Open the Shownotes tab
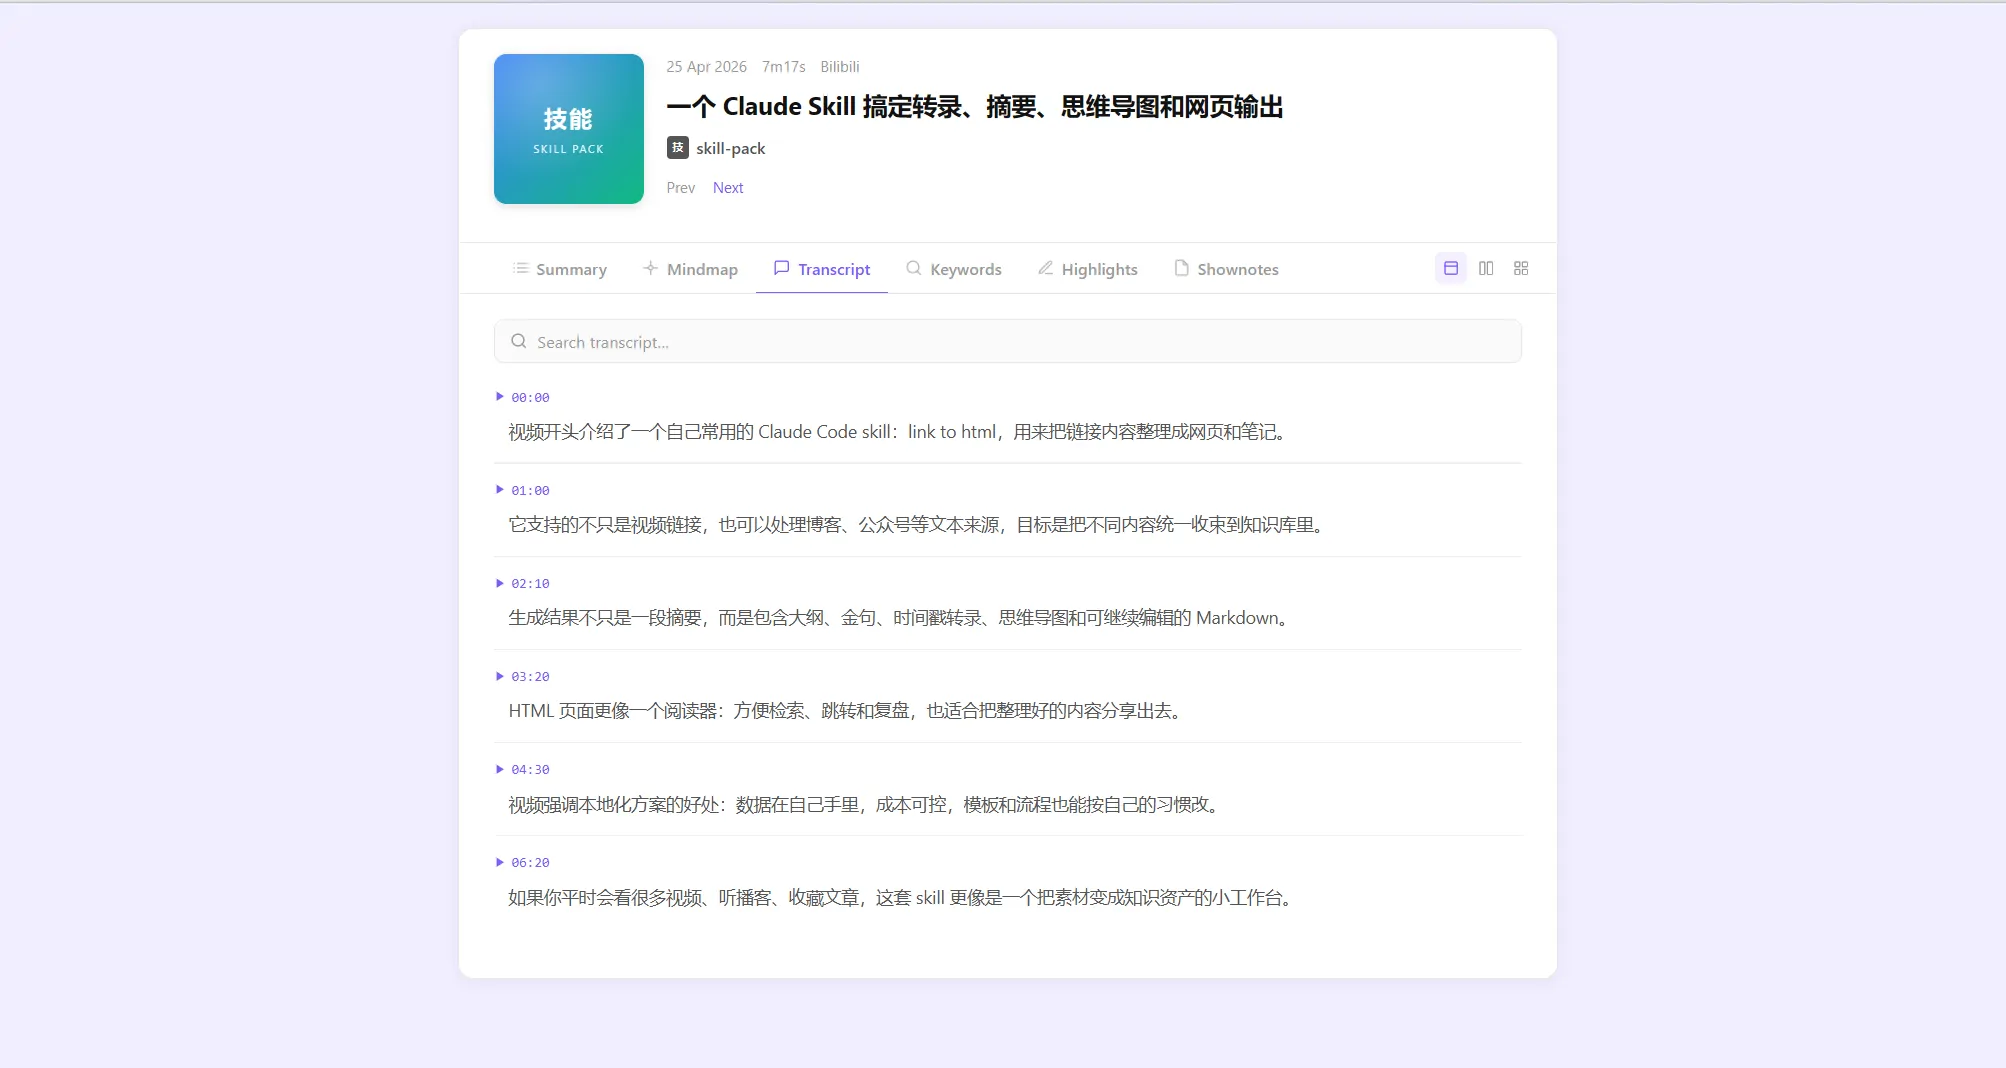Viewport: 2006px width, 1068px height. [1226, 269]
